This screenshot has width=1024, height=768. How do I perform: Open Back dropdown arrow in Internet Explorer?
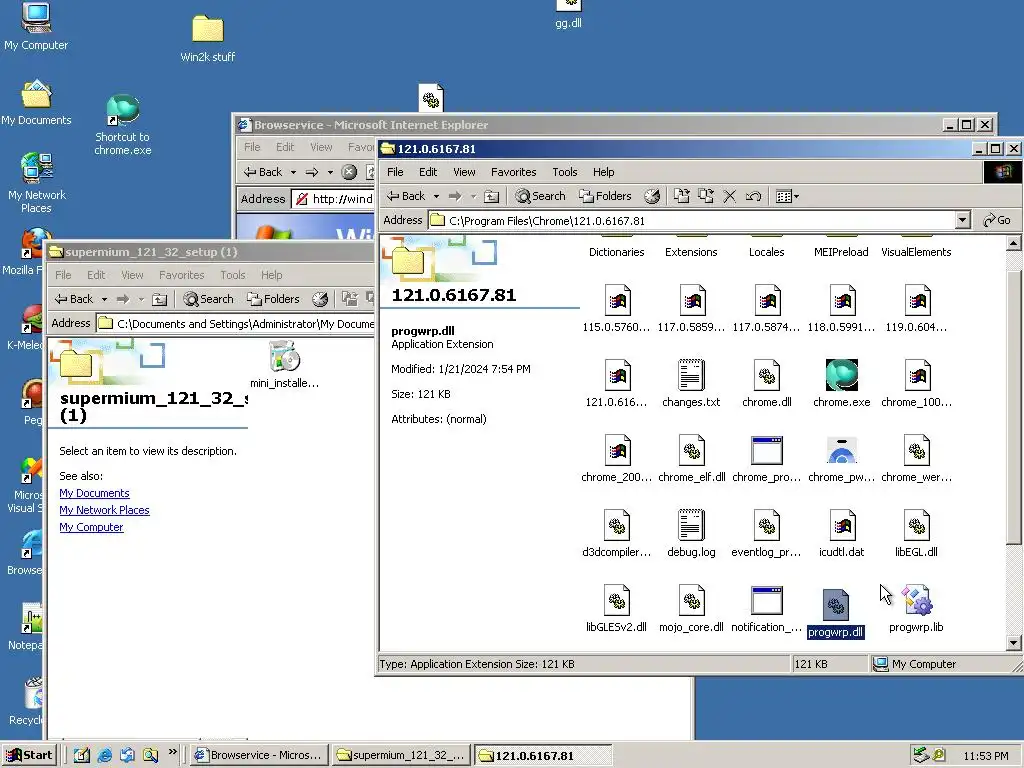point(293,172)
